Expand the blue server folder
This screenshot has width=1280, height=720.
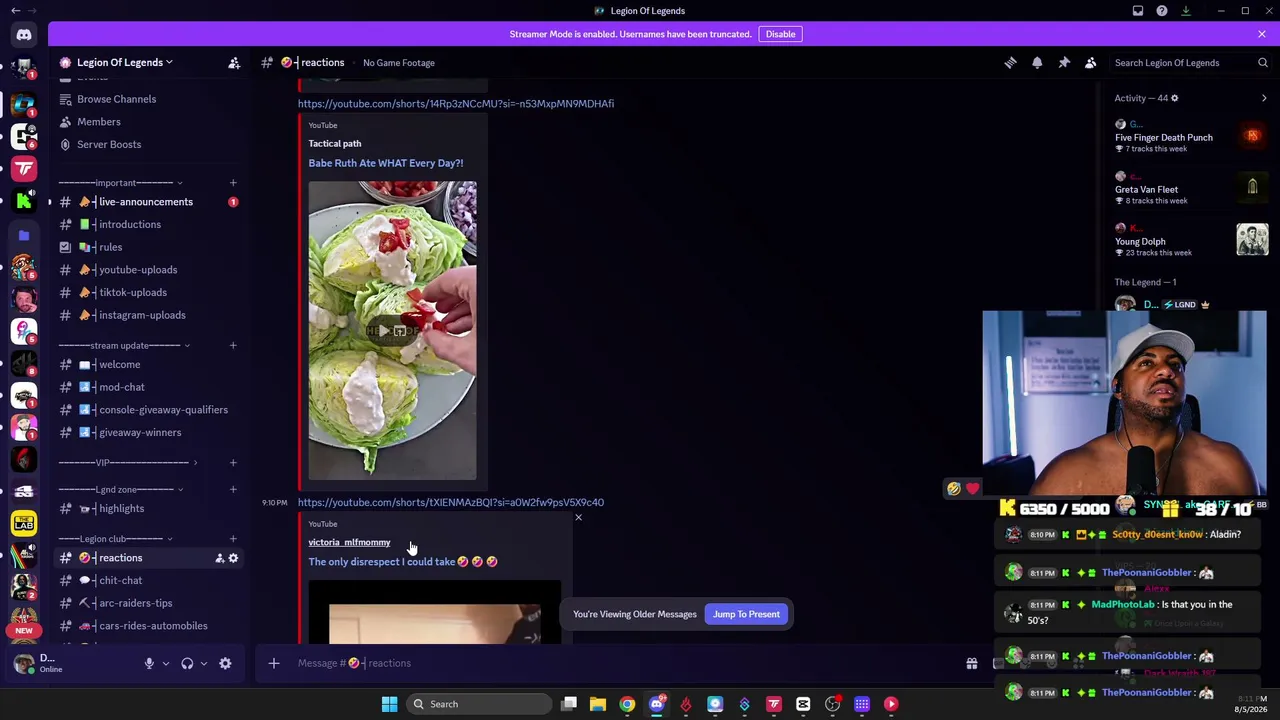pos(24,235)
